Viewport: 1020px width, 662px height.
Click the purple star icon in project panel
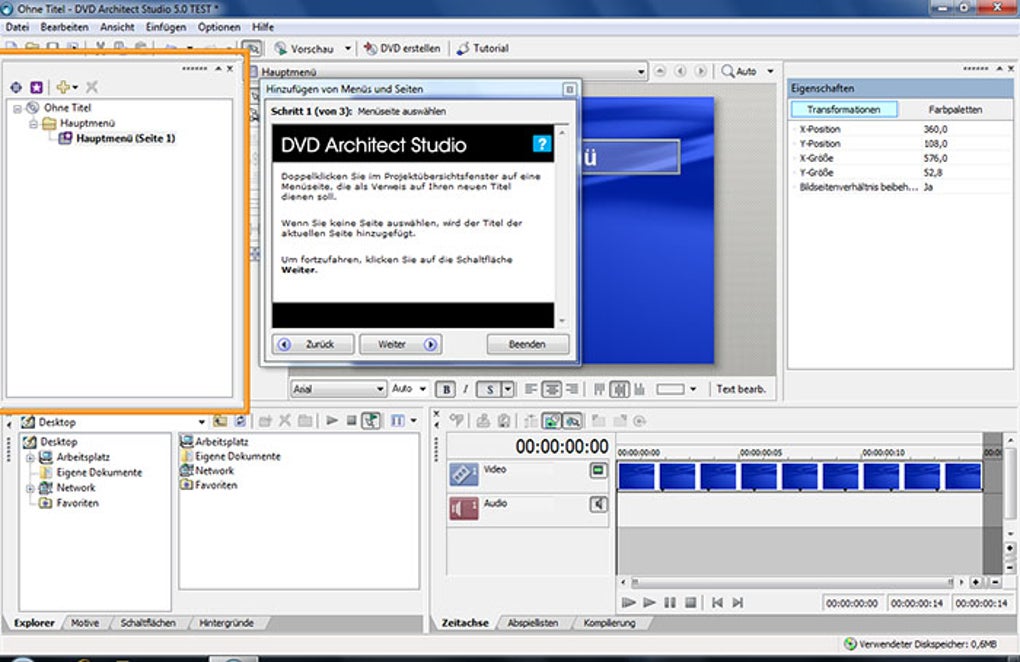click(36, 88)
